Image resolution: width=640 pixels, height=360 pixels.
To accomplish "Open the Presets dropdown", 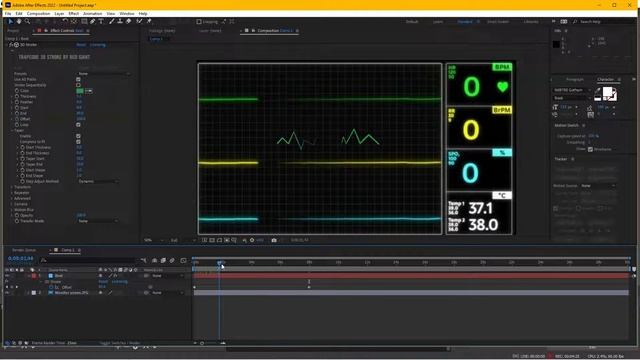I will coord(104,73).
